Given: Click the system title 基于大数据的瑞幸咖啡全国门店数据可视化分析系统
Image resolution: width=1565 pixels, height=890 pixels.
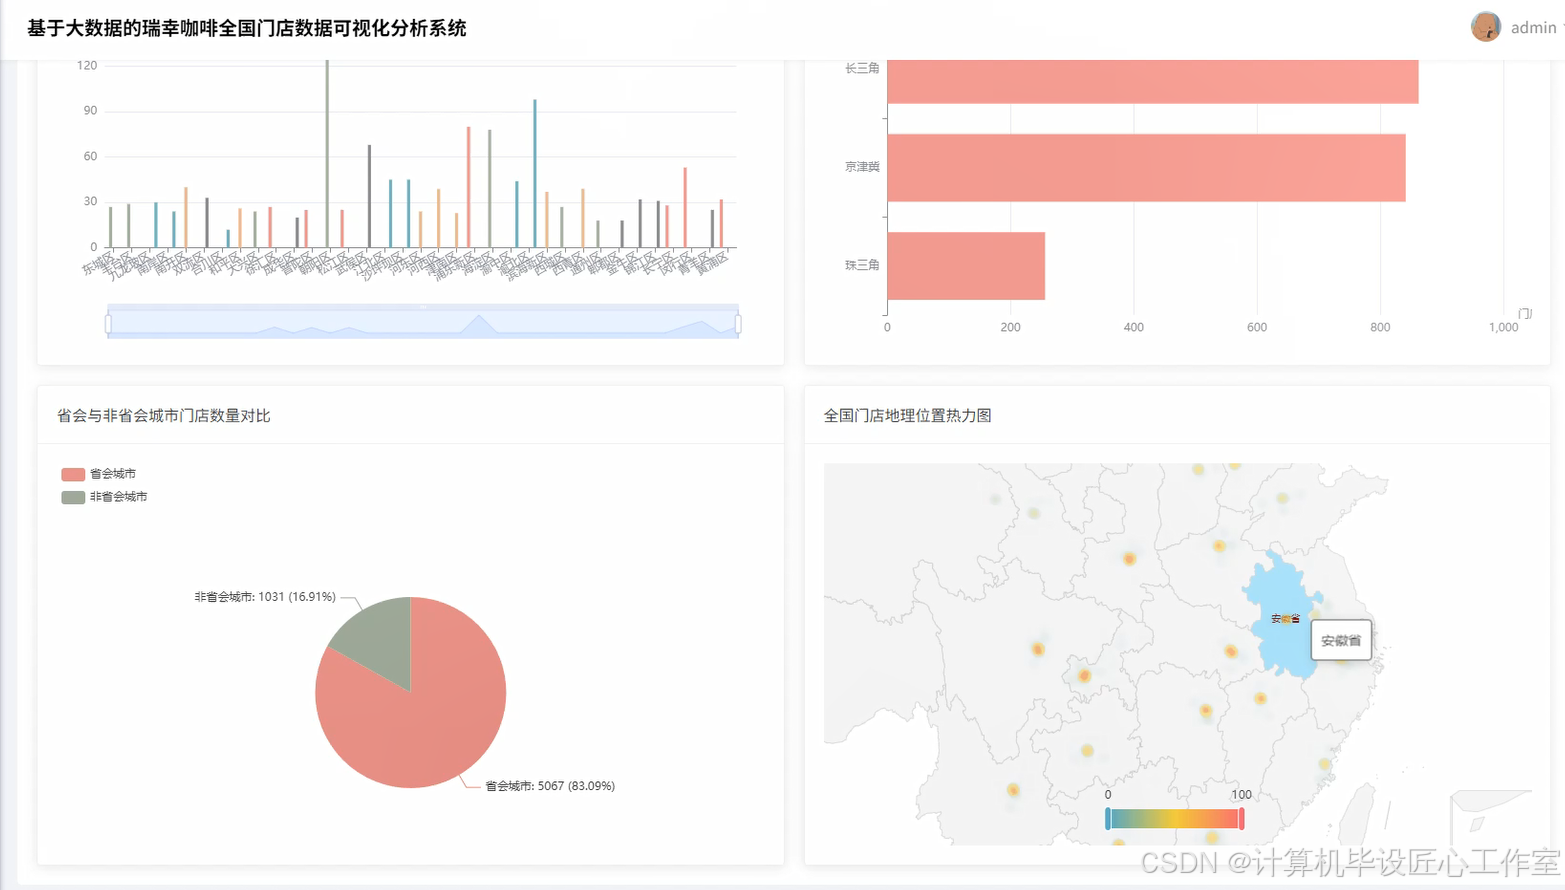Looking at the screenshot, I should (247, 28).
